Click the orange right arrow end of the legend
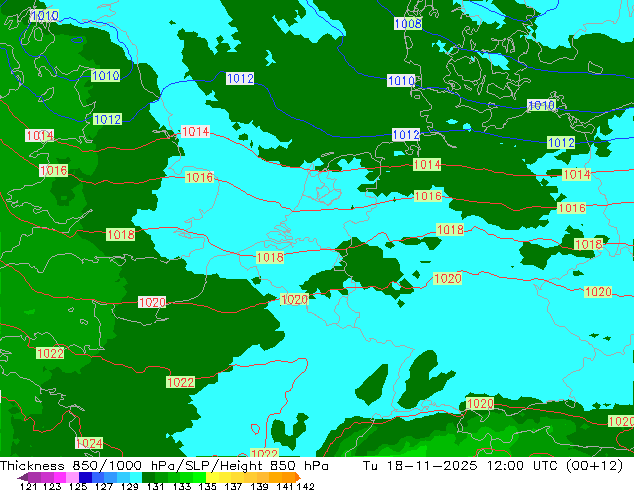The image size is (634, 490). pyautogui.click(x=298, y=477)
